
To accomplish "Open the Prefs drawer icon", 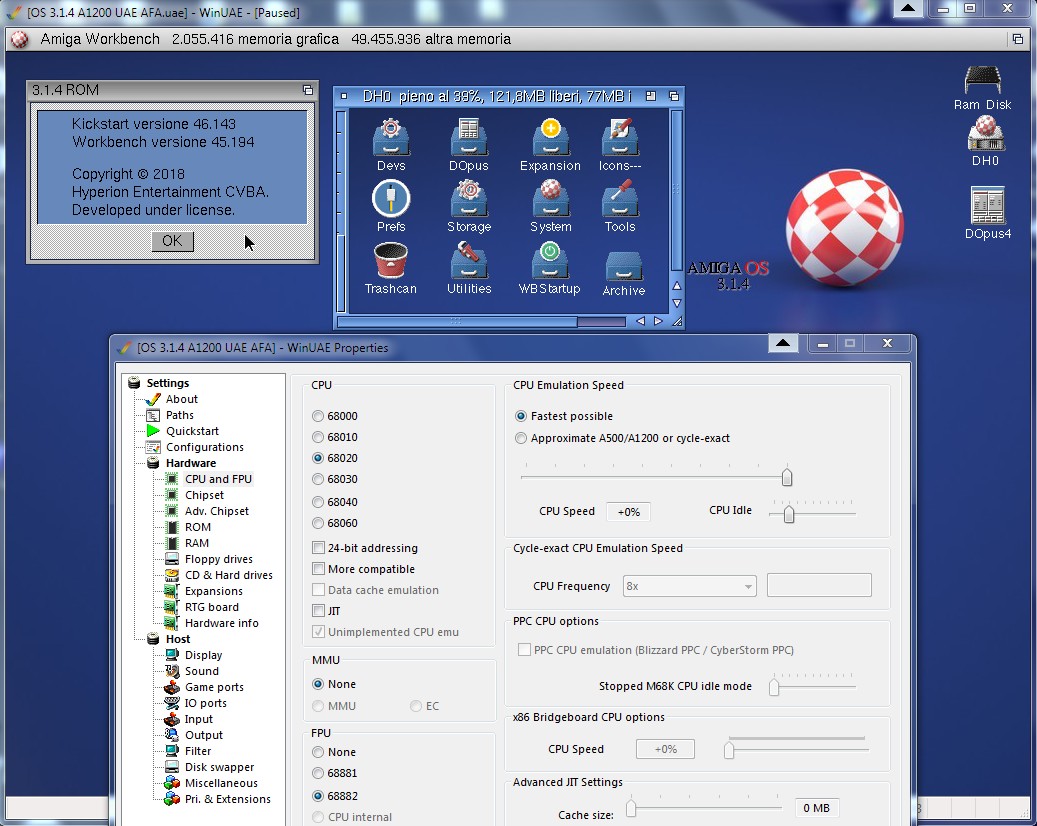I will point(391,199).
